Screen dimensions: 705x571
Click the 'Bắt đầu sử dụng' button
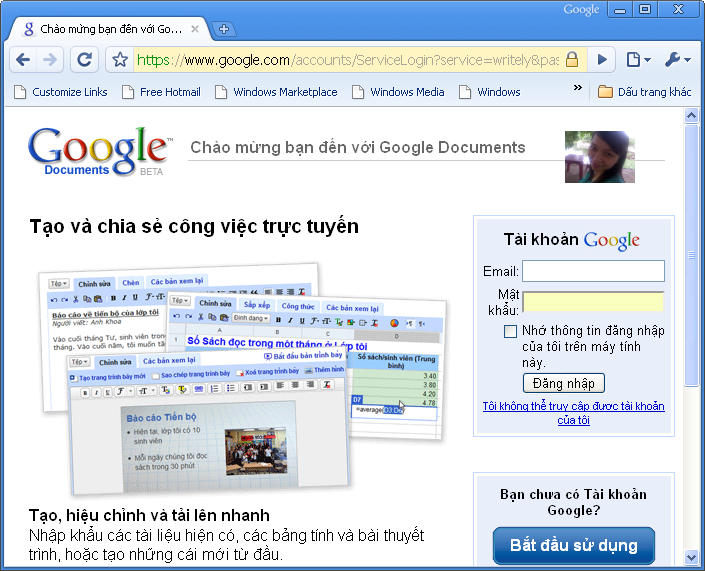click(x=574, y=545)
